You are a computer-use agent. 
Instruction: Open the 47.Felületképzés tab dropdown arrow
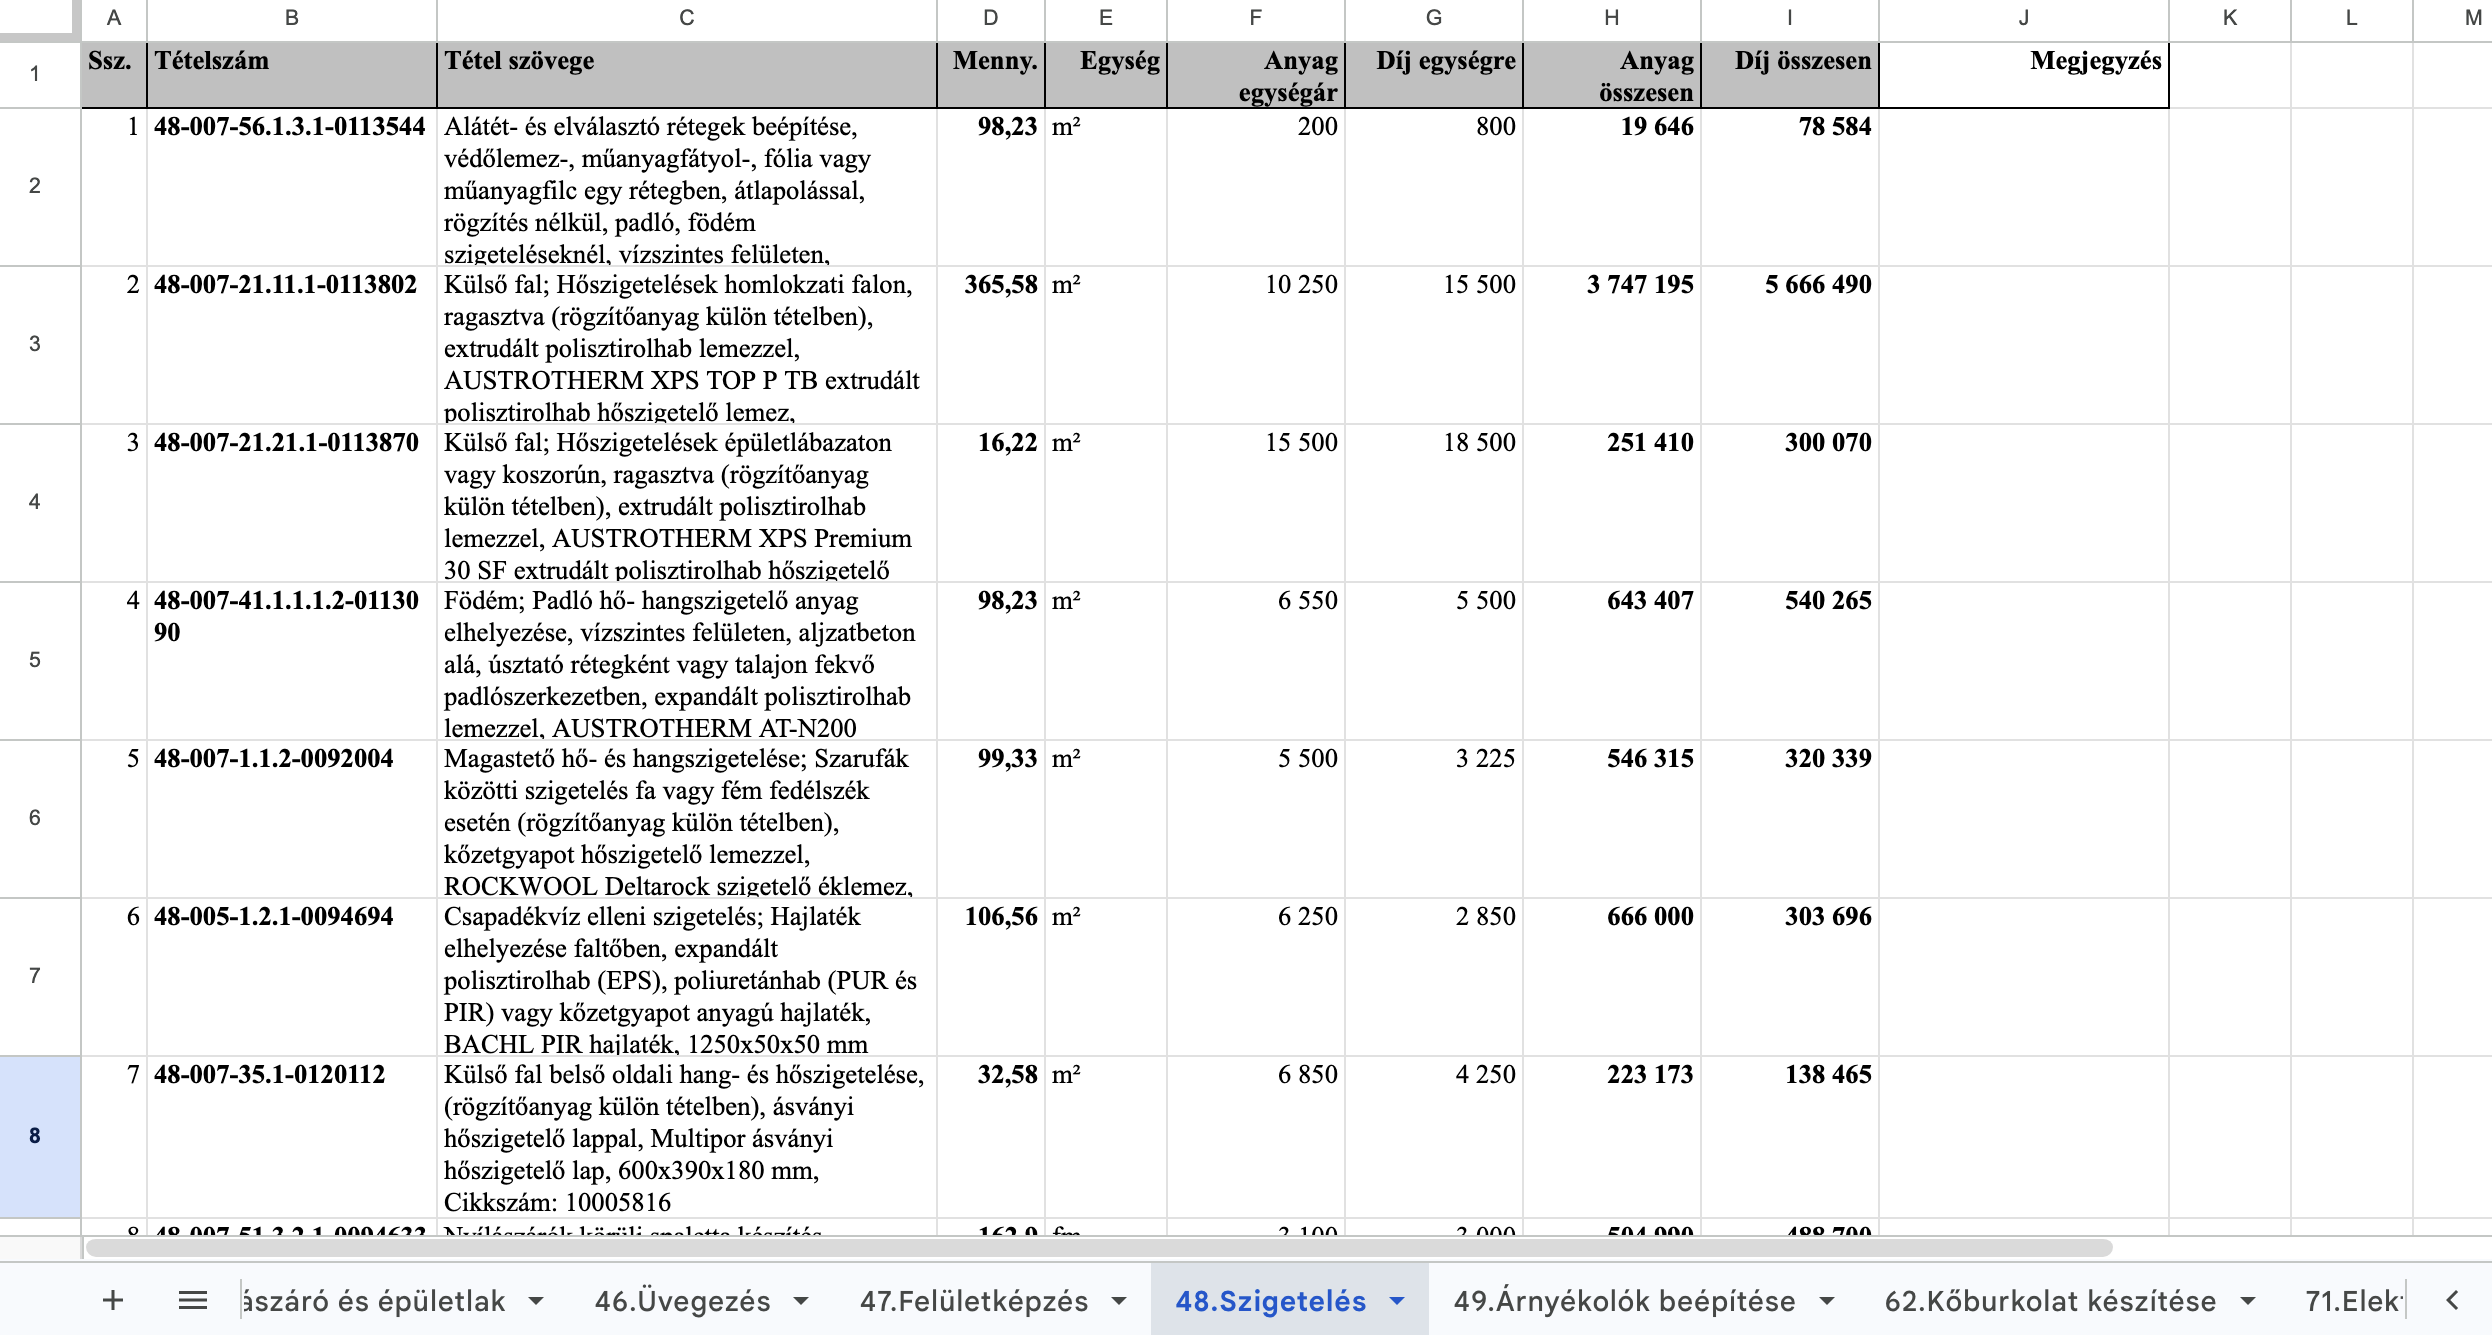point(1119,1301)
